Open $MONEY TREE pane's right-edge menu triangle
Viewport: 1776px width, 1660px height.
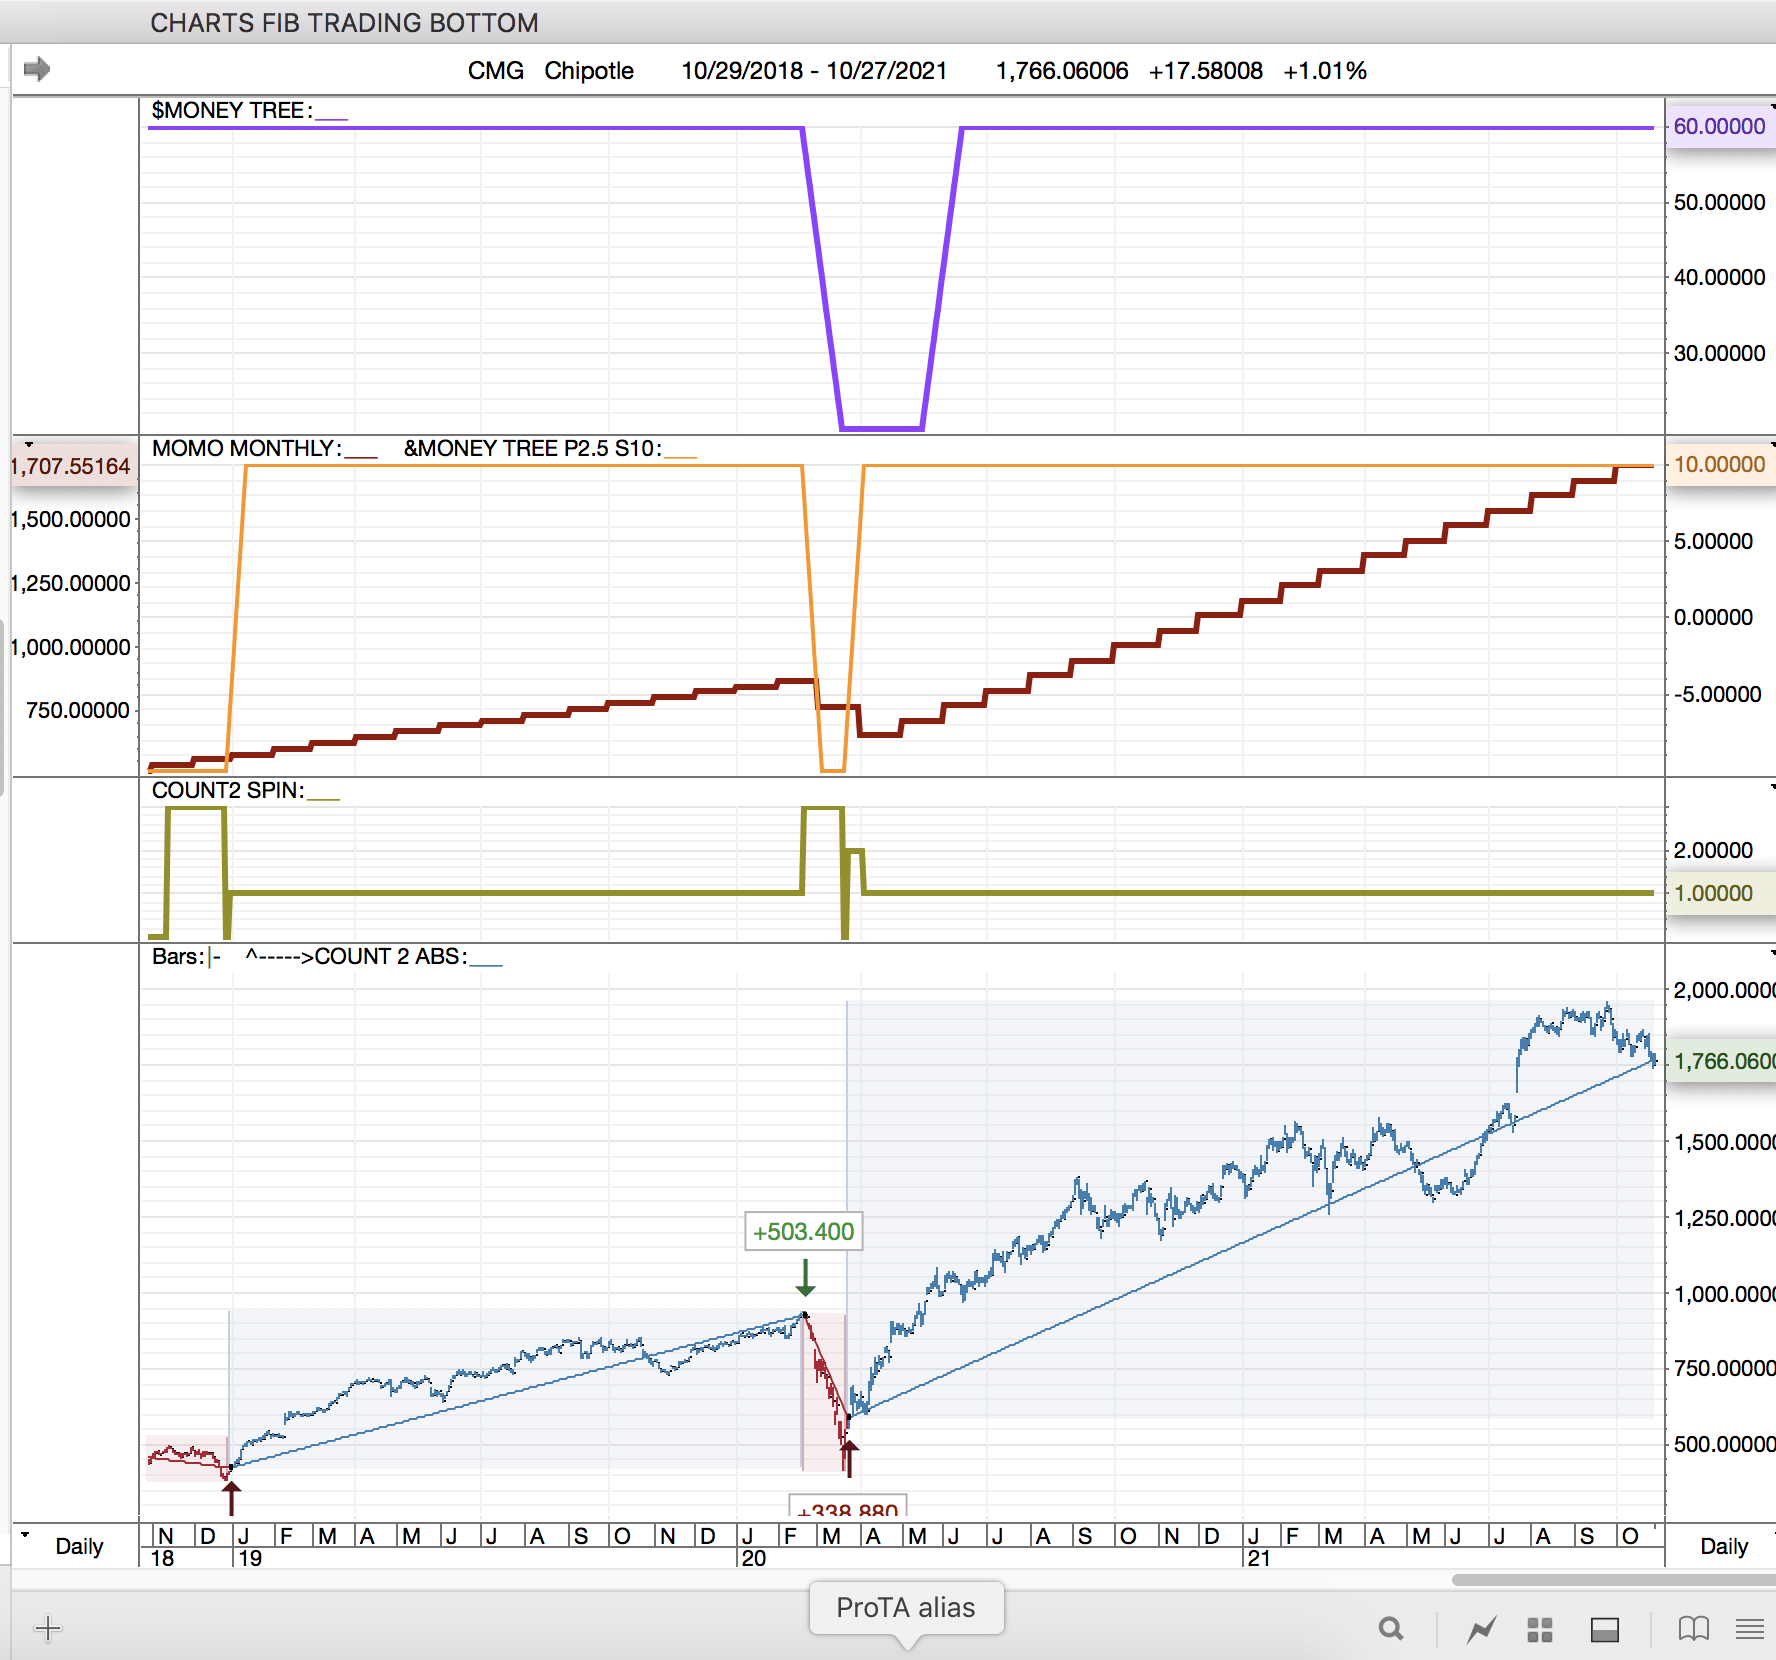tap(1772, 106)
